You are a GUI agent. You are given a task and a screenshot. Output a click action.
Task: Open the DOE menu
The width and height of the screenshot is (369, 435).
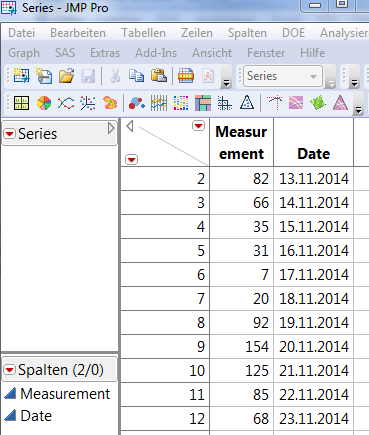pos(294,33)
